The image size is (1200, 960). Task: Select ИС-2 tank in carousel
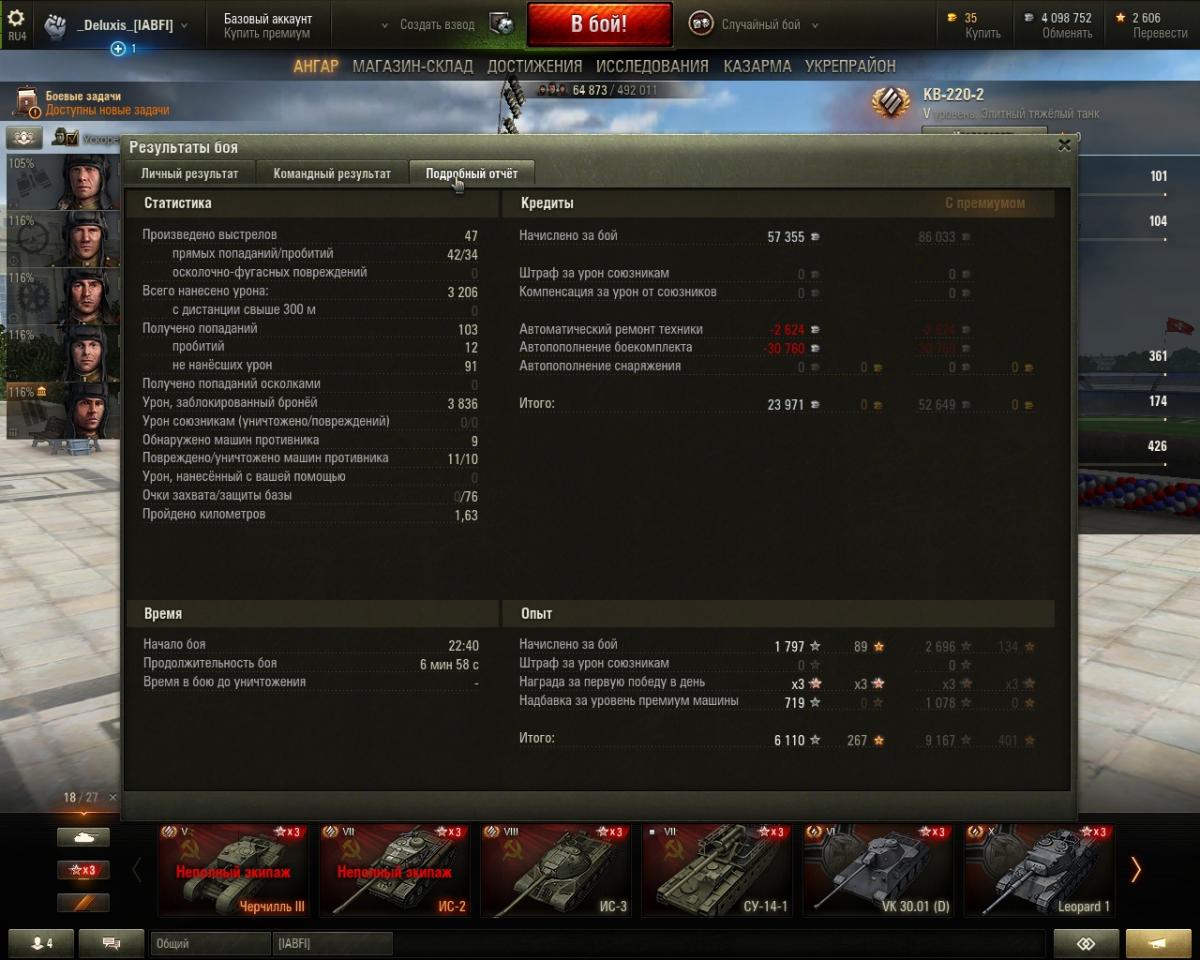[x=394, y=870]
